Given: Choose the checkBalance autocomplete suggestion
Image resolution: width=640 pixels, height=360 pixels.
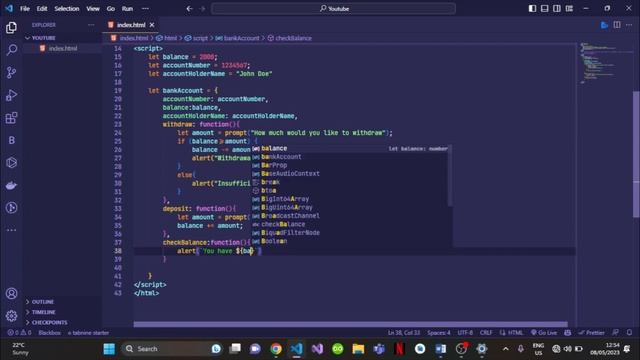Looking at the screenshot, I should point(351,224).
